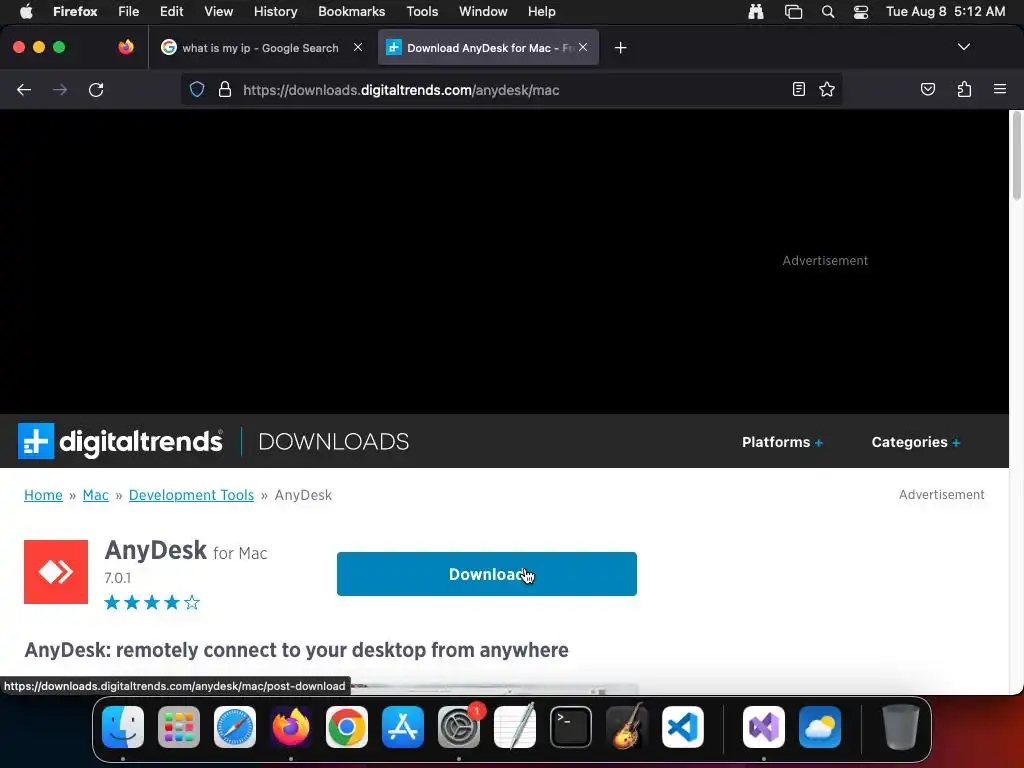Open Finder from the Dock
1024x768 pixels.
pyautogui.click(x=123, y=727)
